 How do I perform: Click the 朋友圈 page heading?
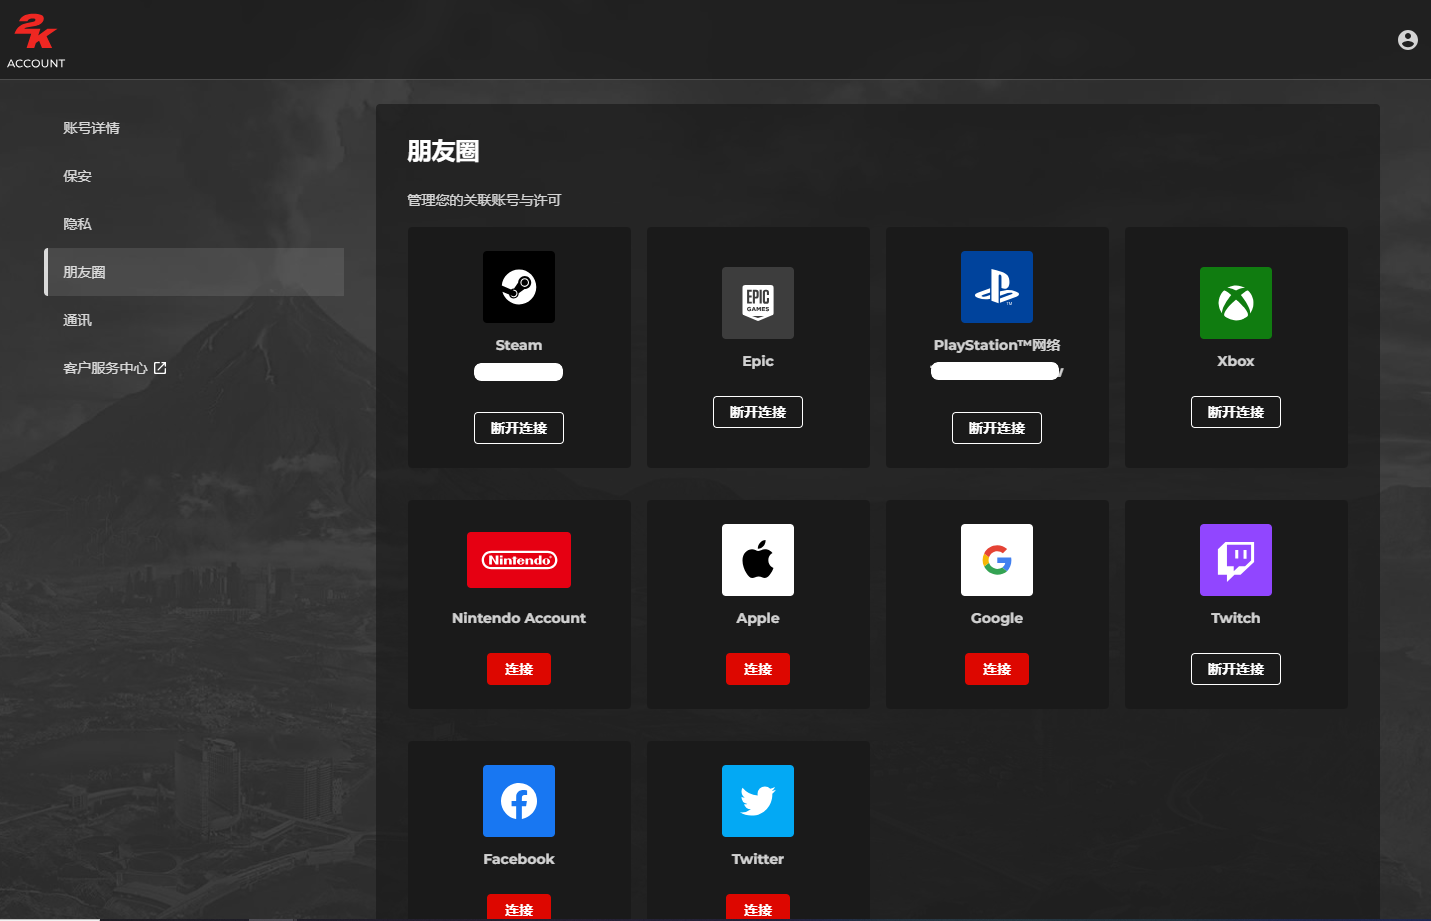pyautogui.click(x=443, y=151)
